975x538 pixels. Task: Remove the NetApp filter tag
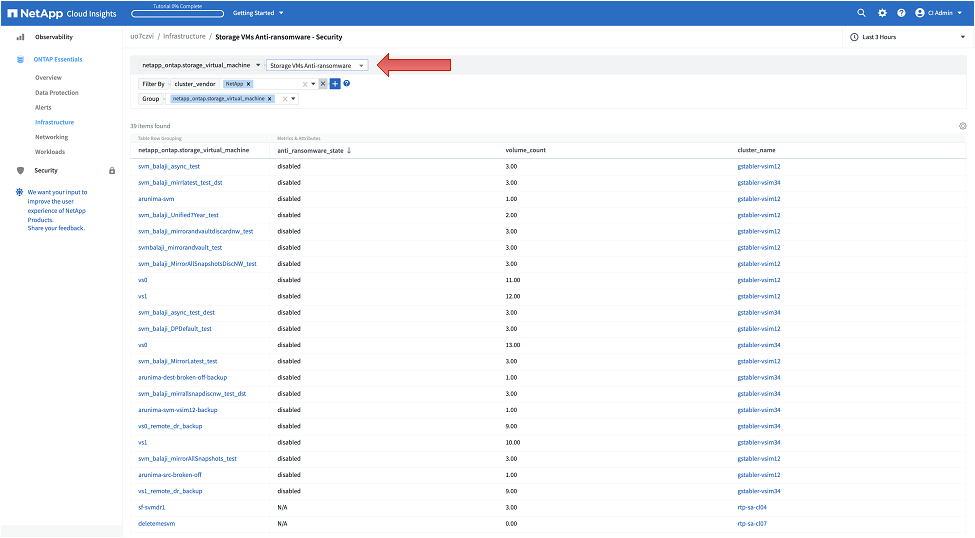click(248, 84)
